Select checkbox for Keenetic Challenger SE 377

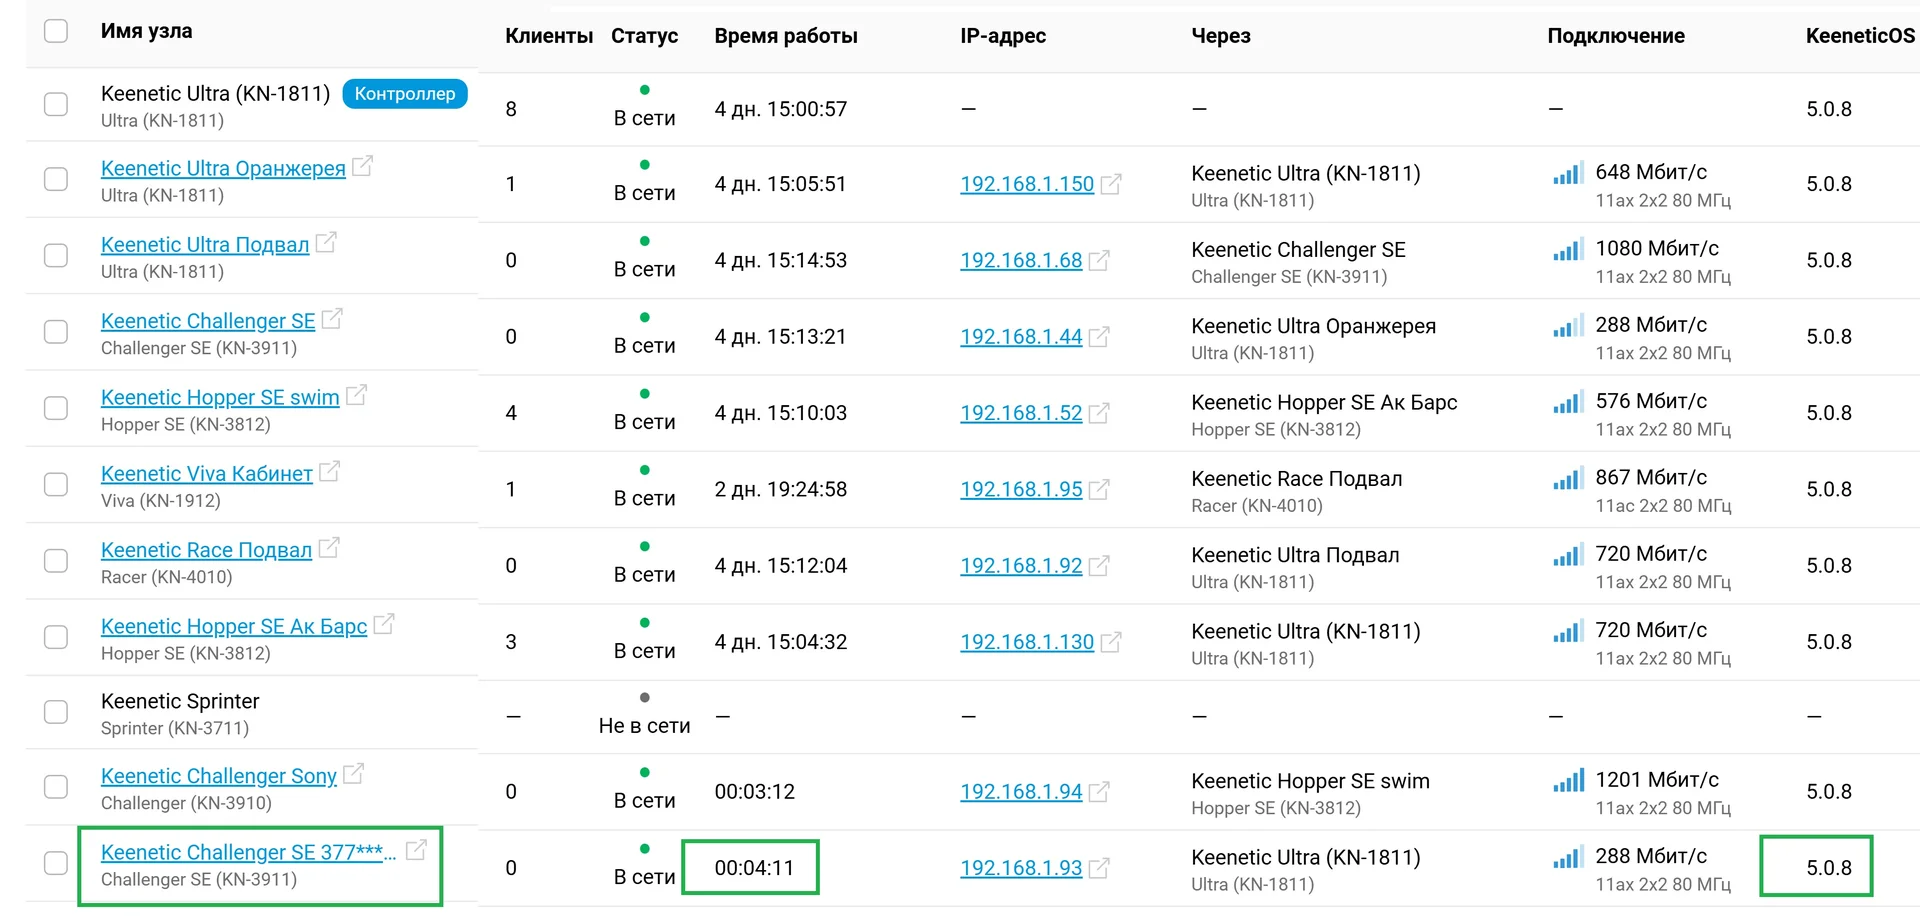click(x=56, y=863)
